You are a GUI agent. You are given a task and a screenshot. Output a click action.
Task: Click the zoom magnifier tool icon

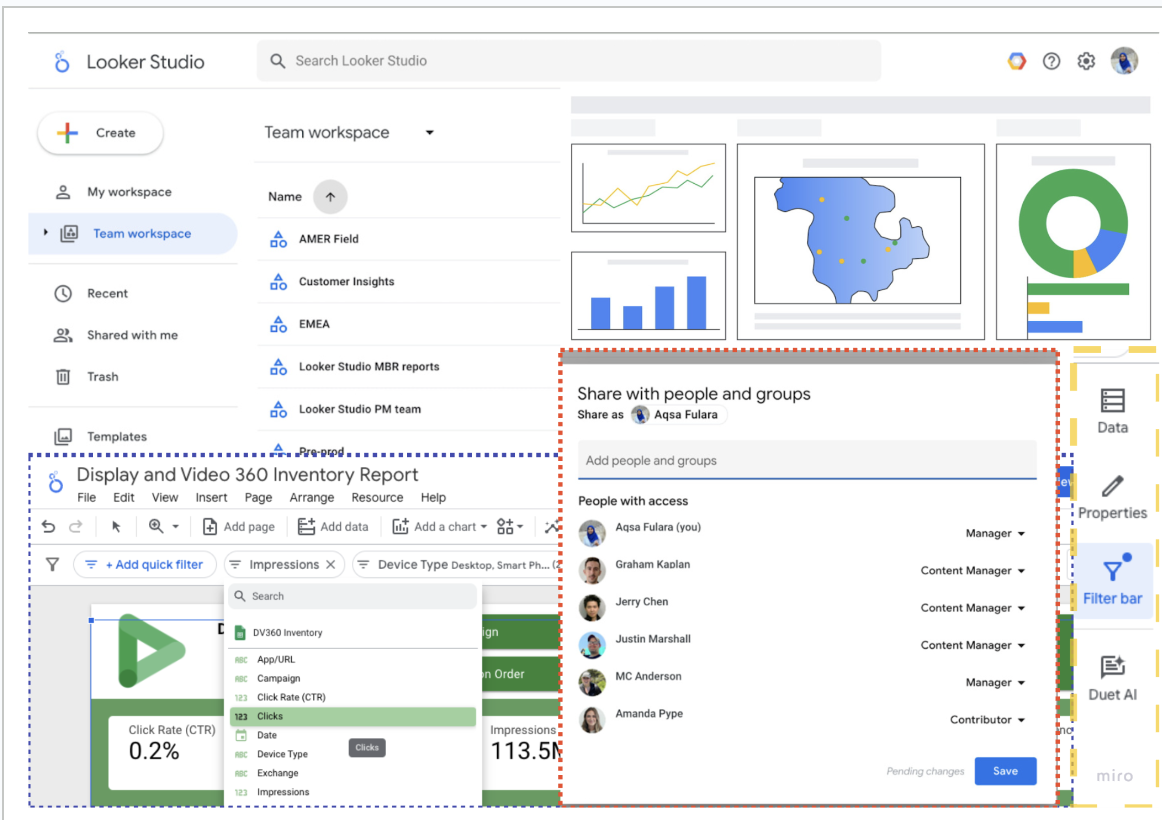click(156, 526)
